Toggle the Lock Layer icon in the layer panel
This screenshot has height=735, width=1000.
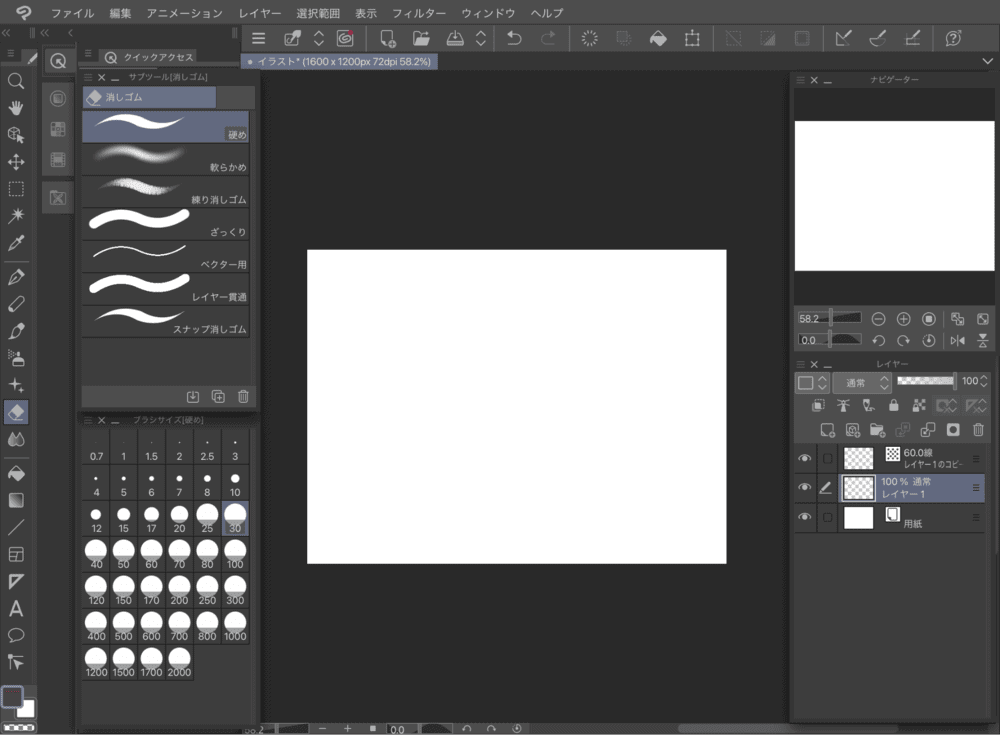pyautogui.click(x=893, y=405)
